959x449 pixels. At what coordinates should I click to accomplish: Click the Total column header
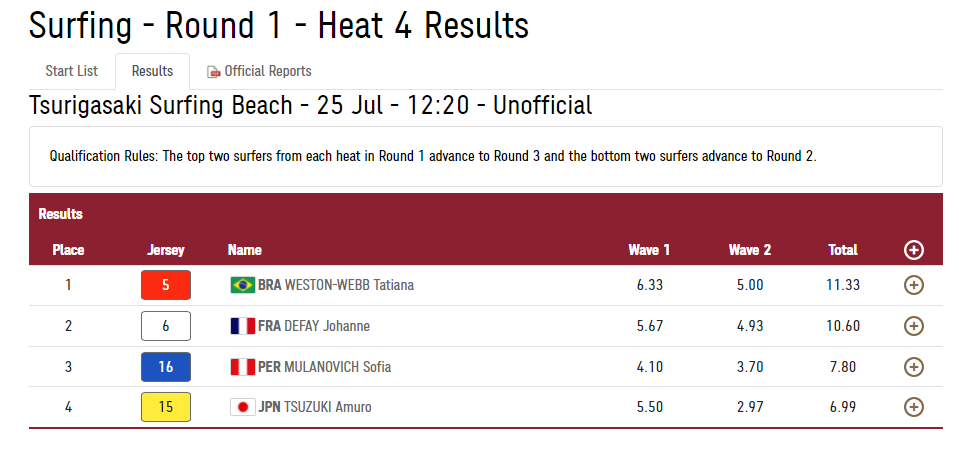843,250
